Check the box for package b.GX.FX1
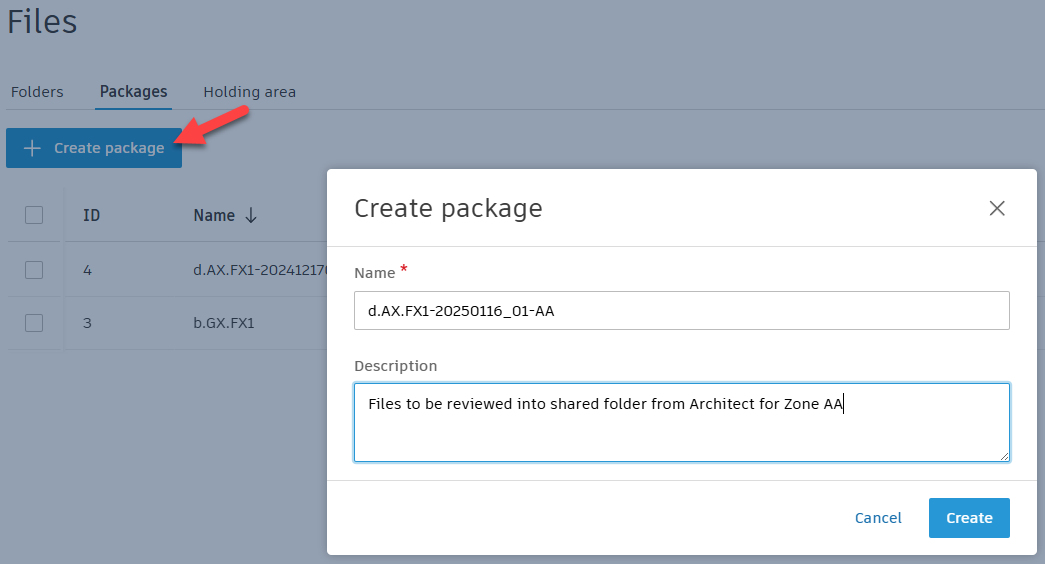 point(34,323)
